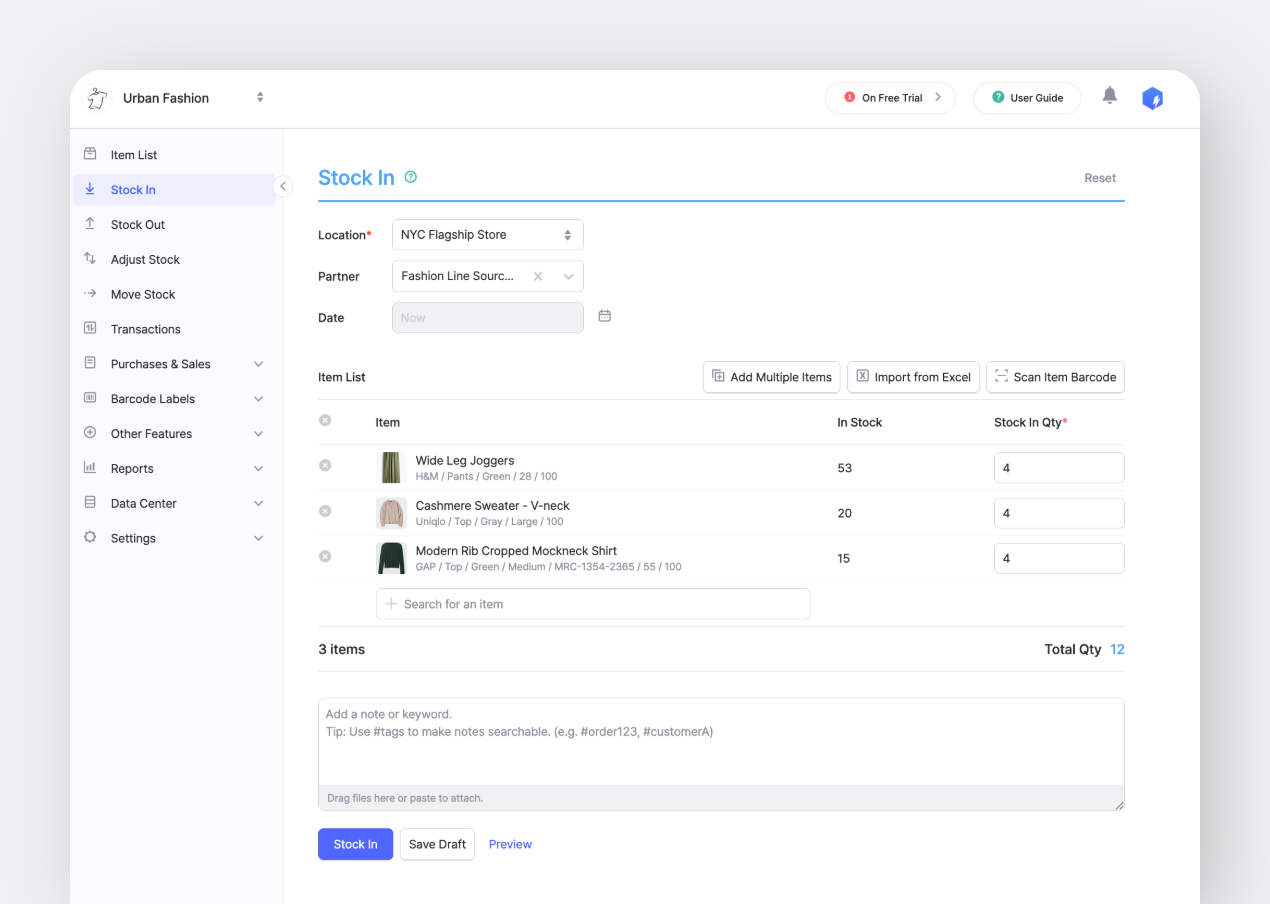Open Transactions from sidebar
Screen dimensions: 1270x904
pos(145,329)
